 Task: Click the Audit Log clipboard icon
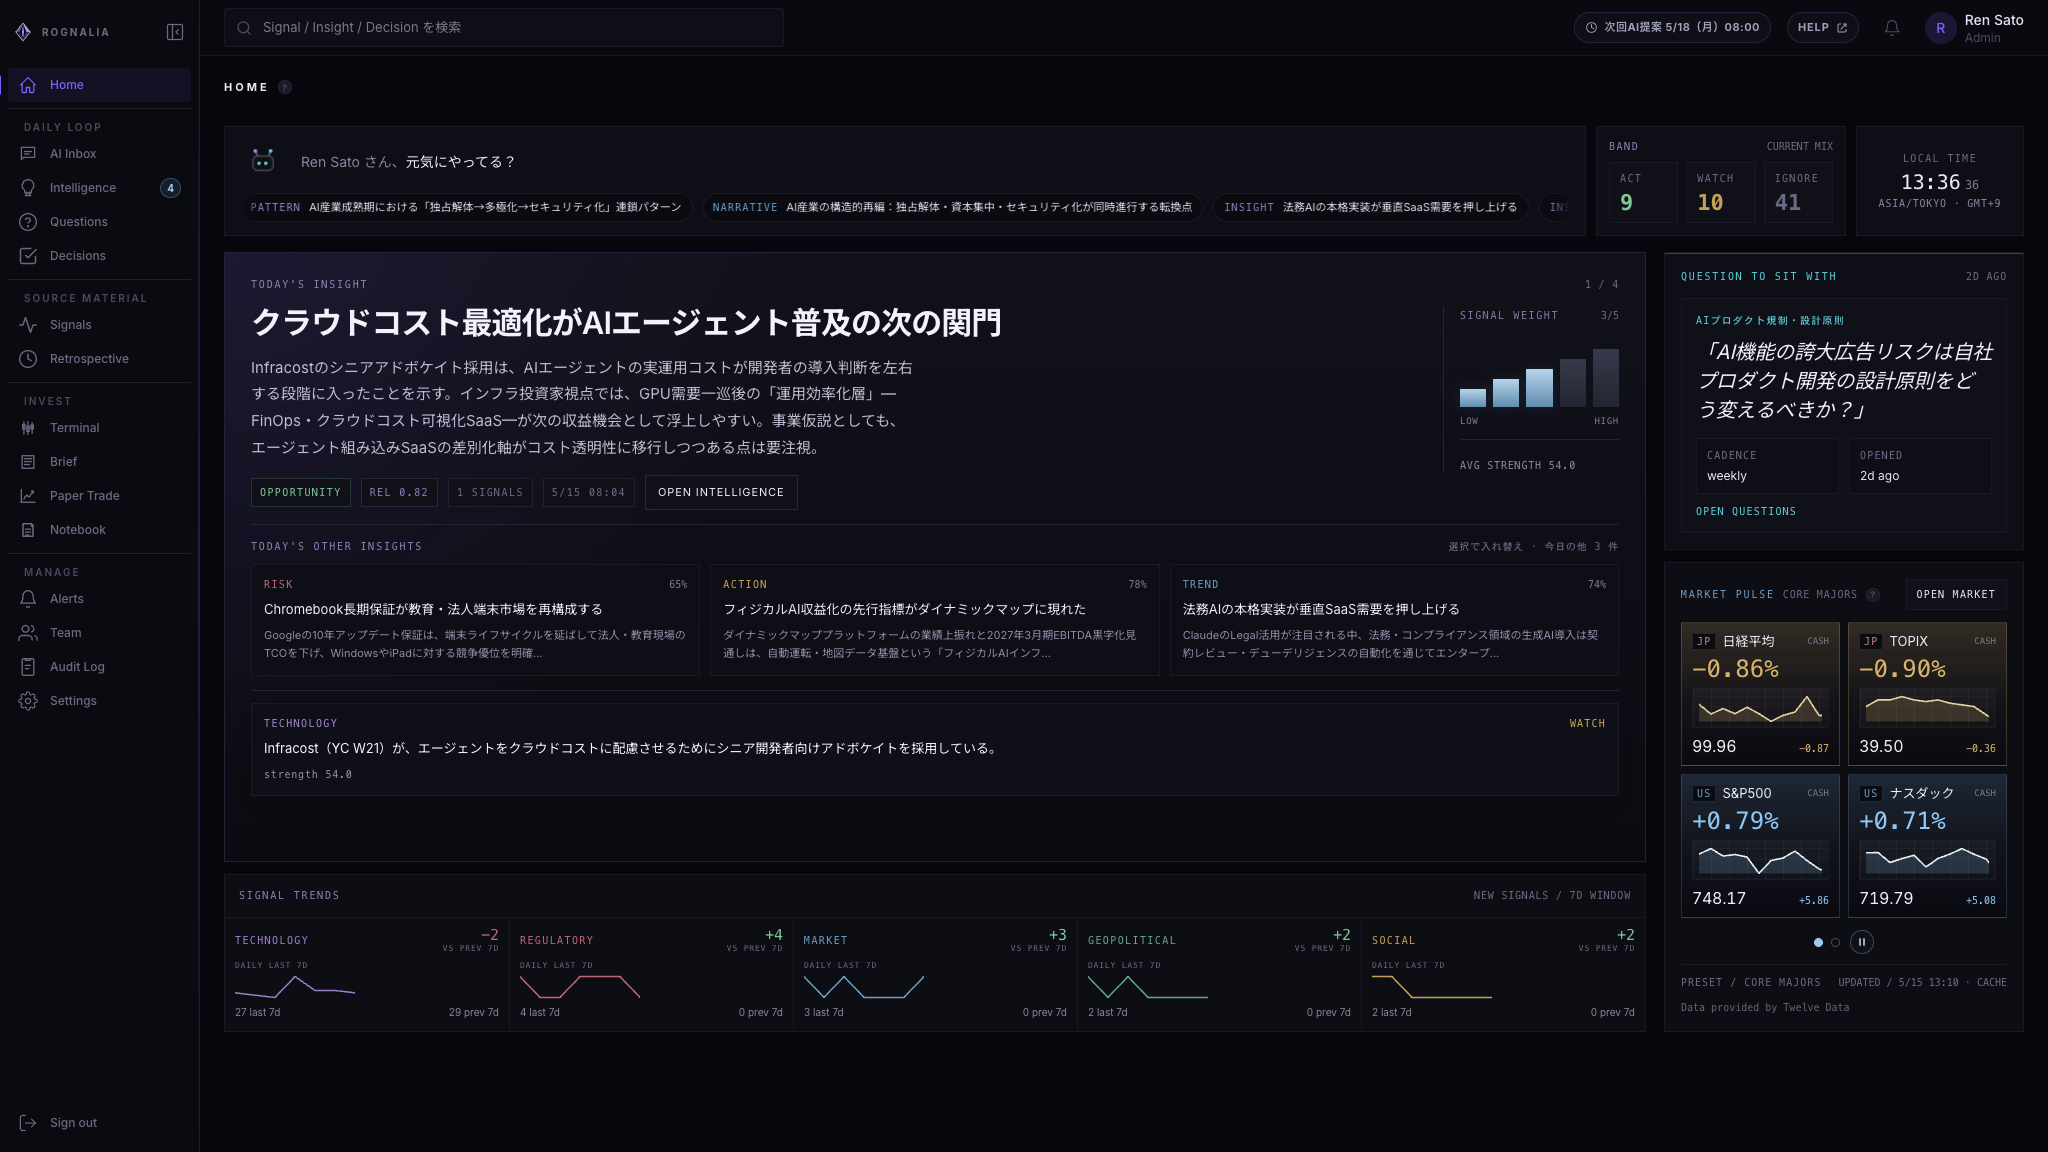[28, 667]
